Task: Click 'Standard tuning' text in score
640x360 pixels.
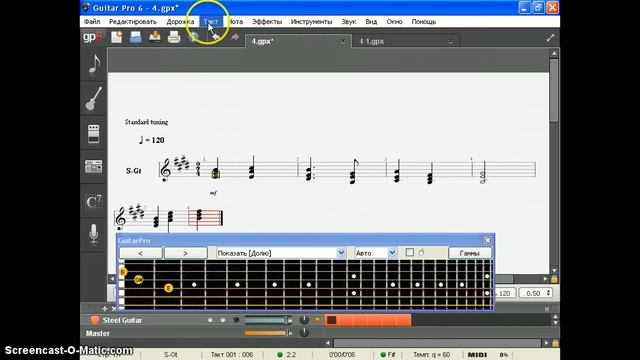Action: click(146, 122)
